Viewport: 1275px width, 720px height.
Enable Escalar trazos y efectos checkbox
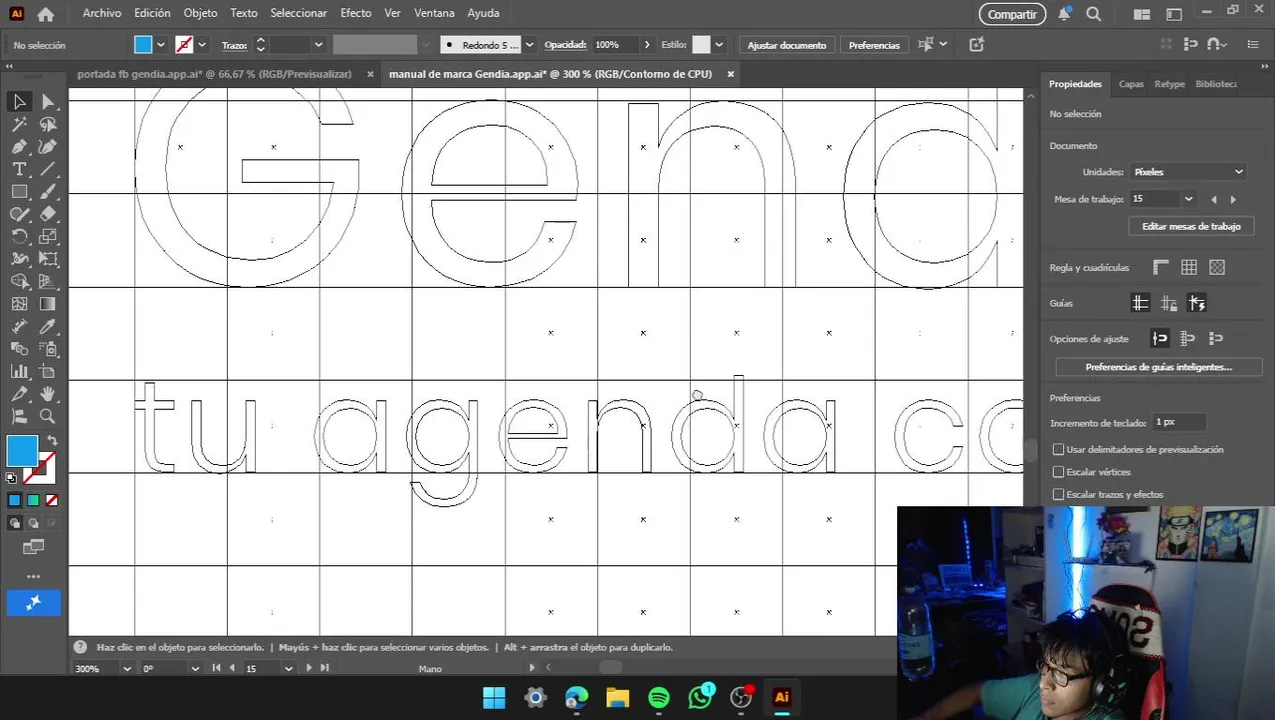click(1059, 495)
